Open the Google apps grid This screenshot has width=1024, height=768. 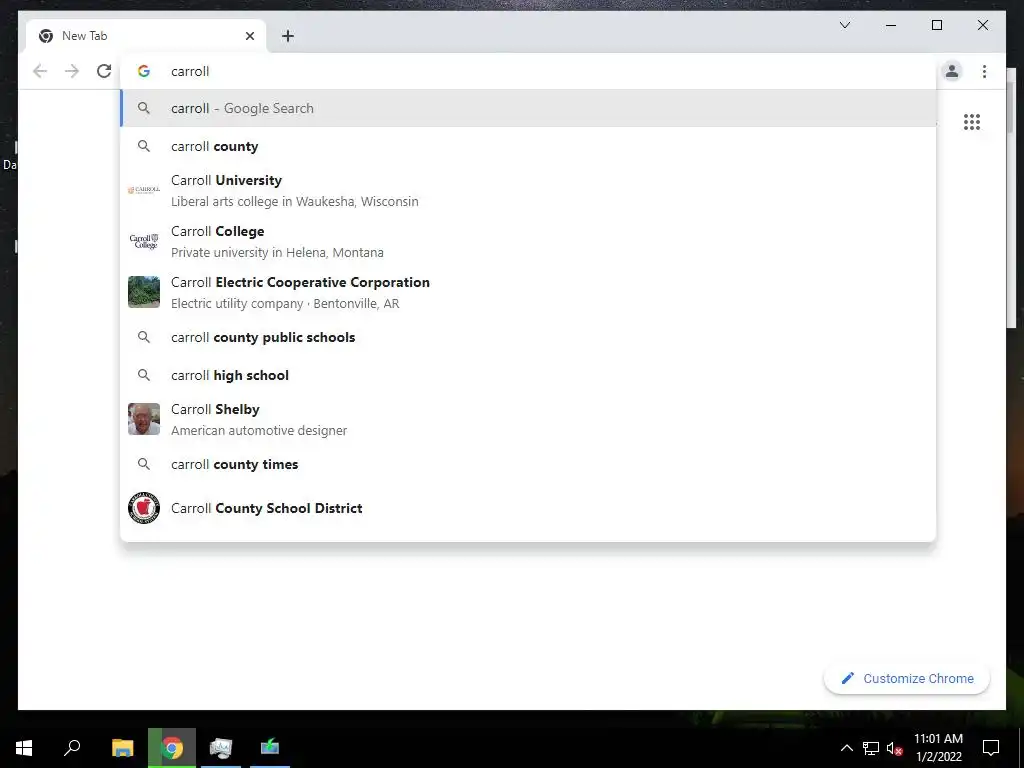pyautogui.click(x=972, y=122)
